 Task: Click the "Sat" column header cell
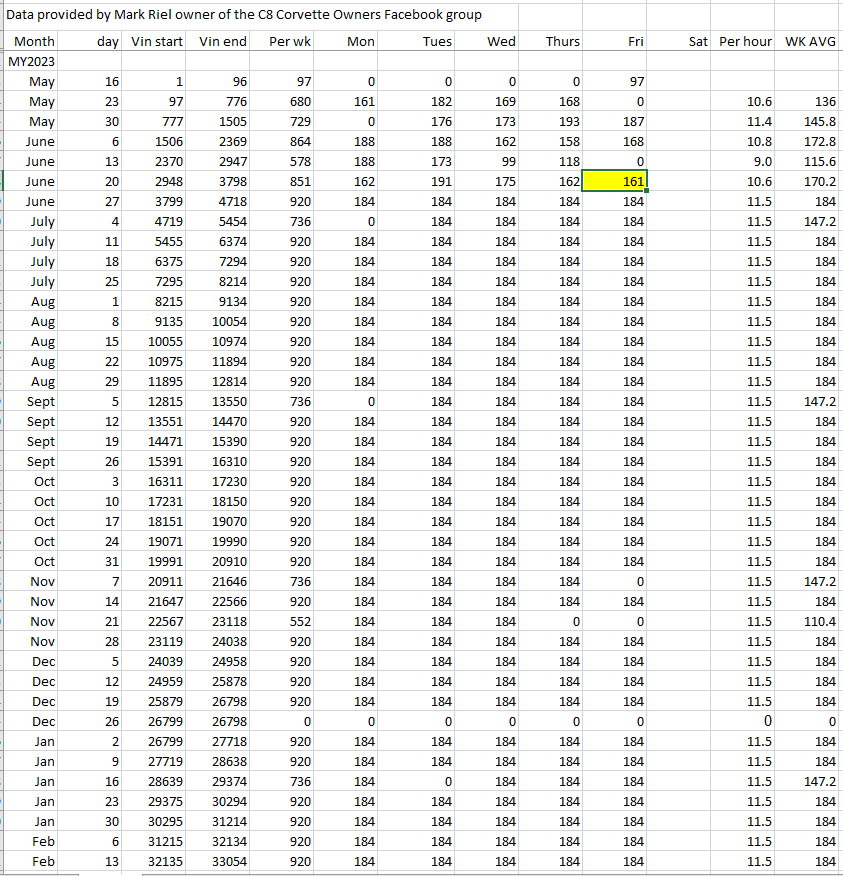(698, 42)
